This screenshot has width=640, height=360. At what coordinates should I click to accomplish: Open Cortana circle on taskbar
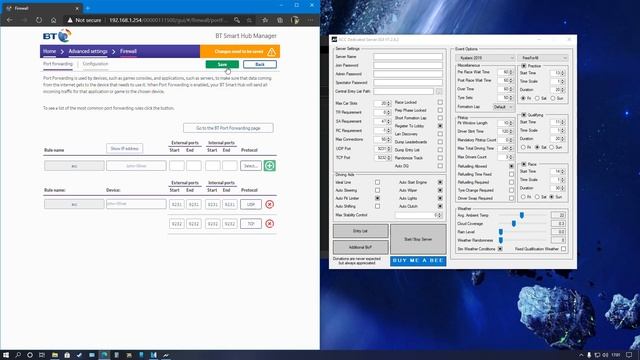click(30, 355)
